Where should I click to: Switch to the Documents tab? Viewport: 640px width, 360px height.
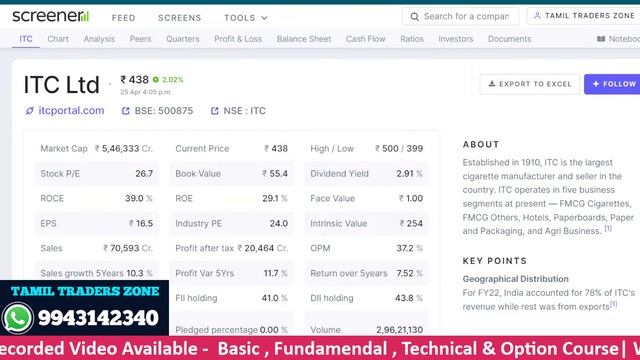[x=510, y=39]
